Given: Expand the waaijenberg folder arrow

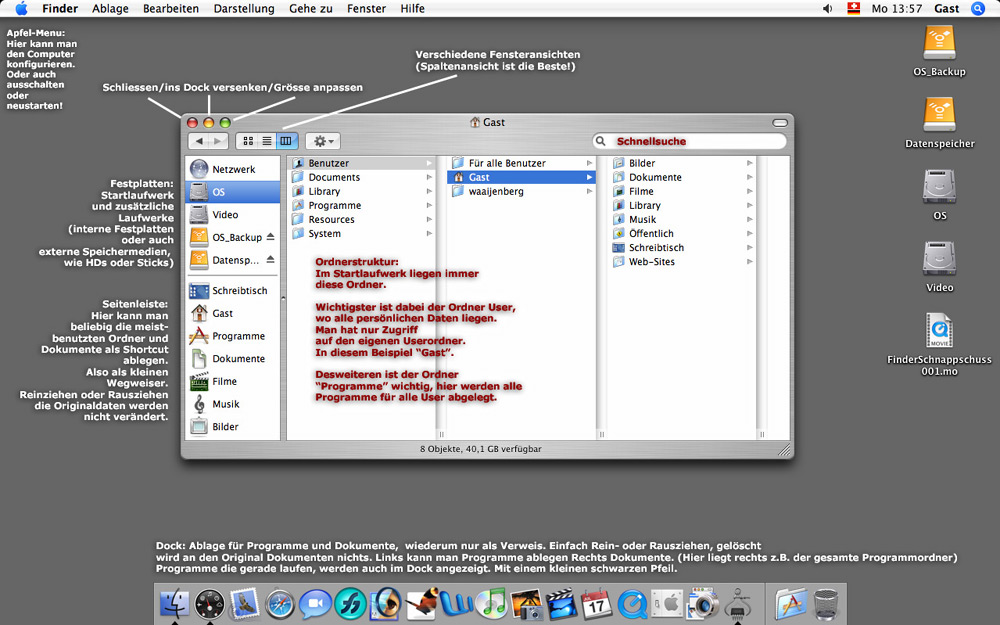Looking at the screenshot, I should click(x=589, y=191).
